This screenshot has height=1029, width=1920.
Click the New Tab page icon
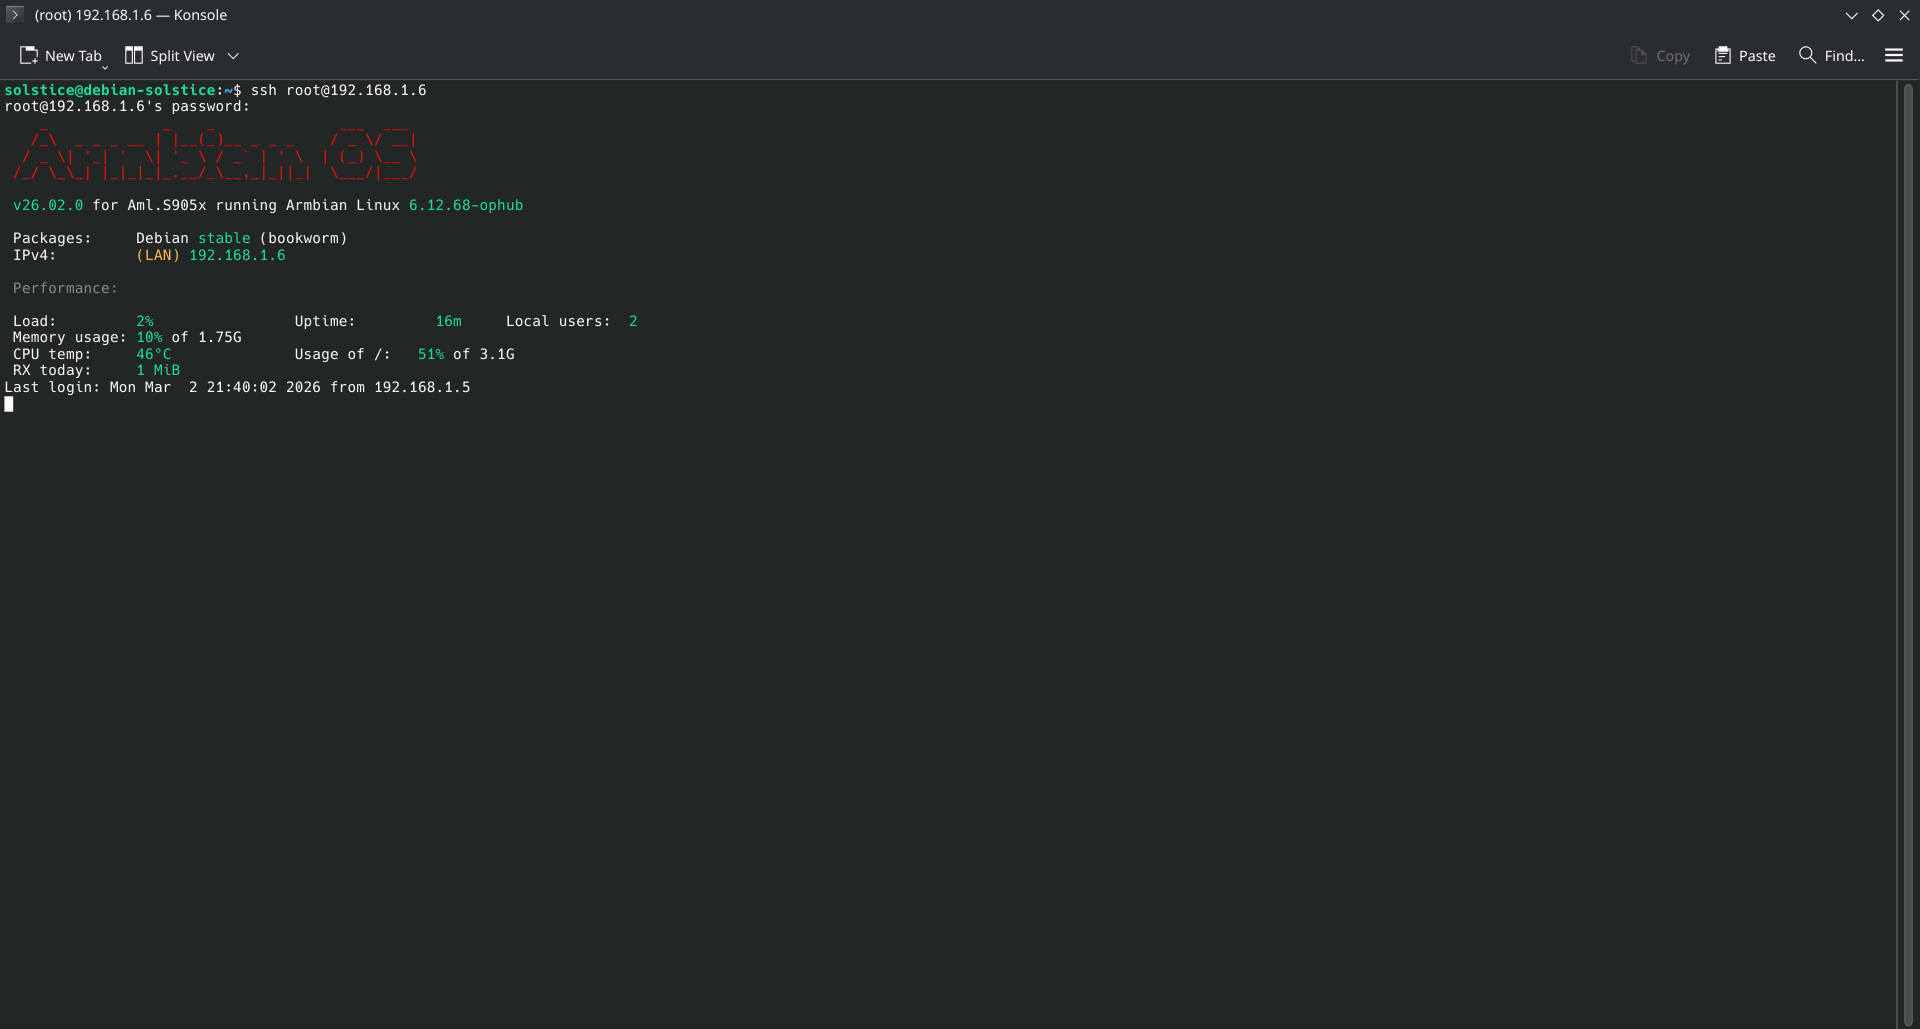click(29, 56)
